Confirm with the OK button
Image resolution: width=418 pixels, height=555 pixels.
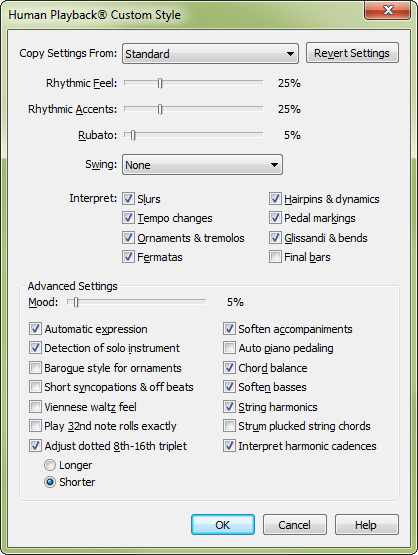223,525
